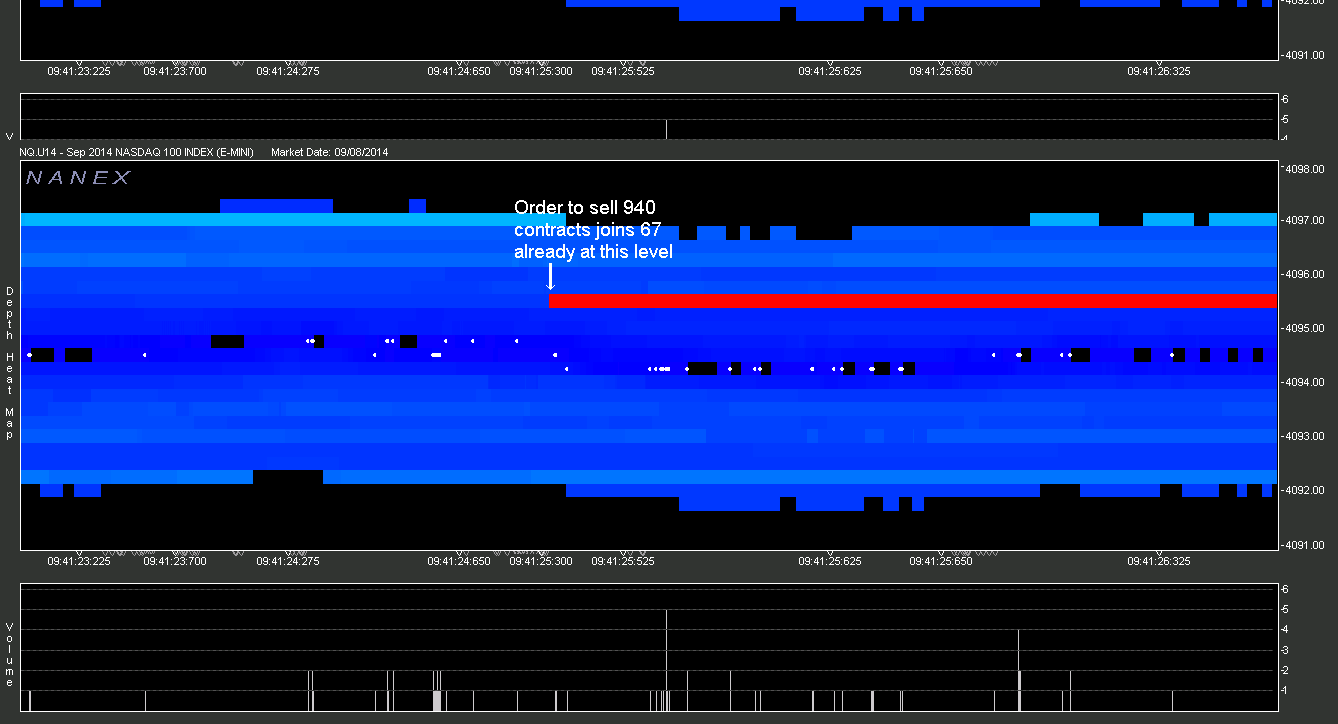The image size is (1338, 724).
Task: Click 09:41:24:275 under the Depth Heat Map
Action: pos(288,561)
